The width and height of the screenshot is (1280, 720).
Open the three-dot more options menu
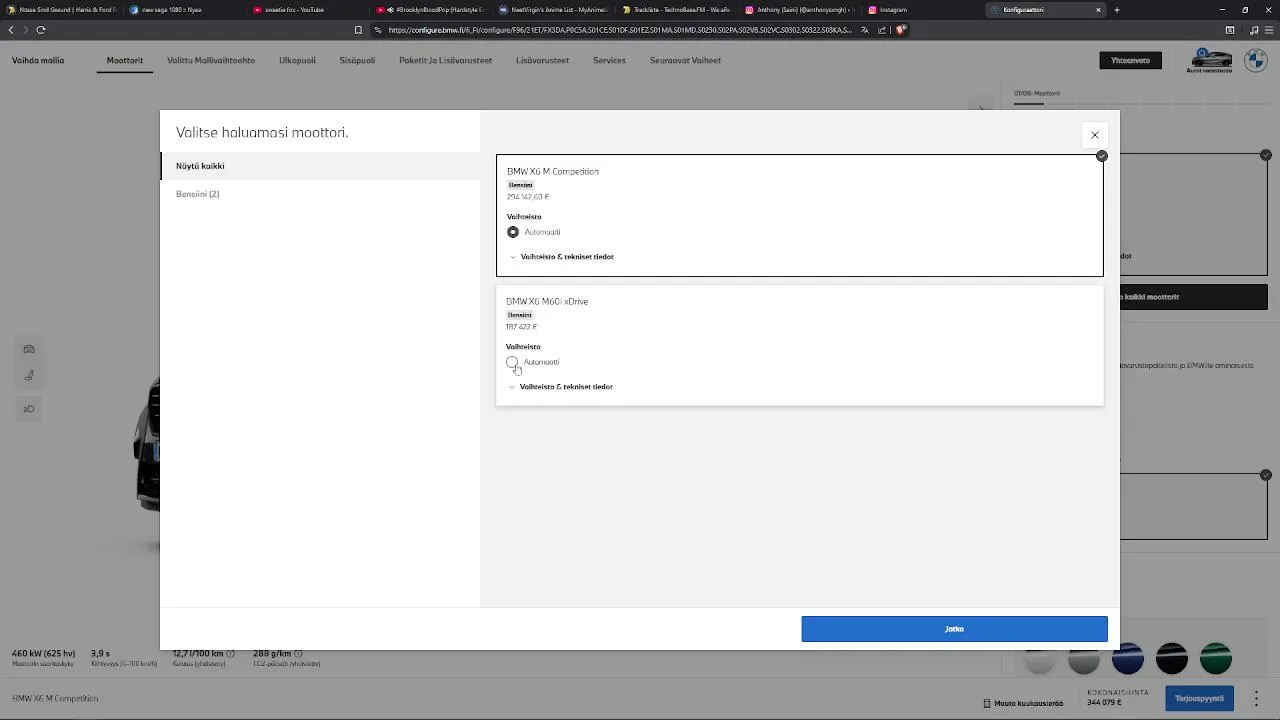tap(1257, 699)
